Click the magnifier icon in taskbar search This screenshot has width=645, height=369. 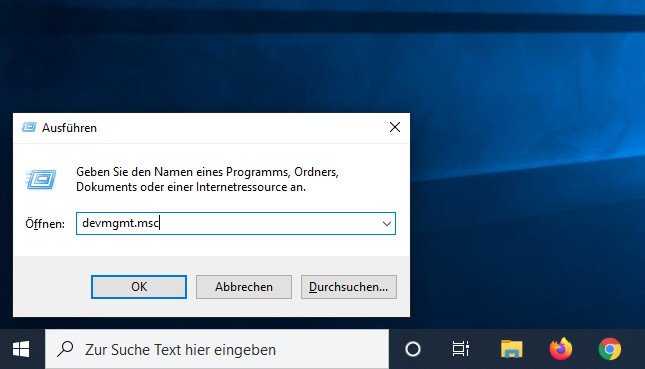65,349
